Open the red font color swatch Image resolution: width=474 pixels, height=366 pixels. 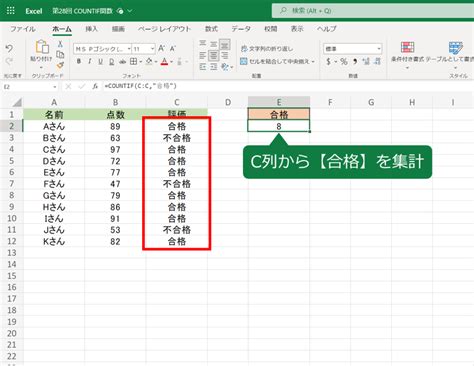tap(164, 61)
